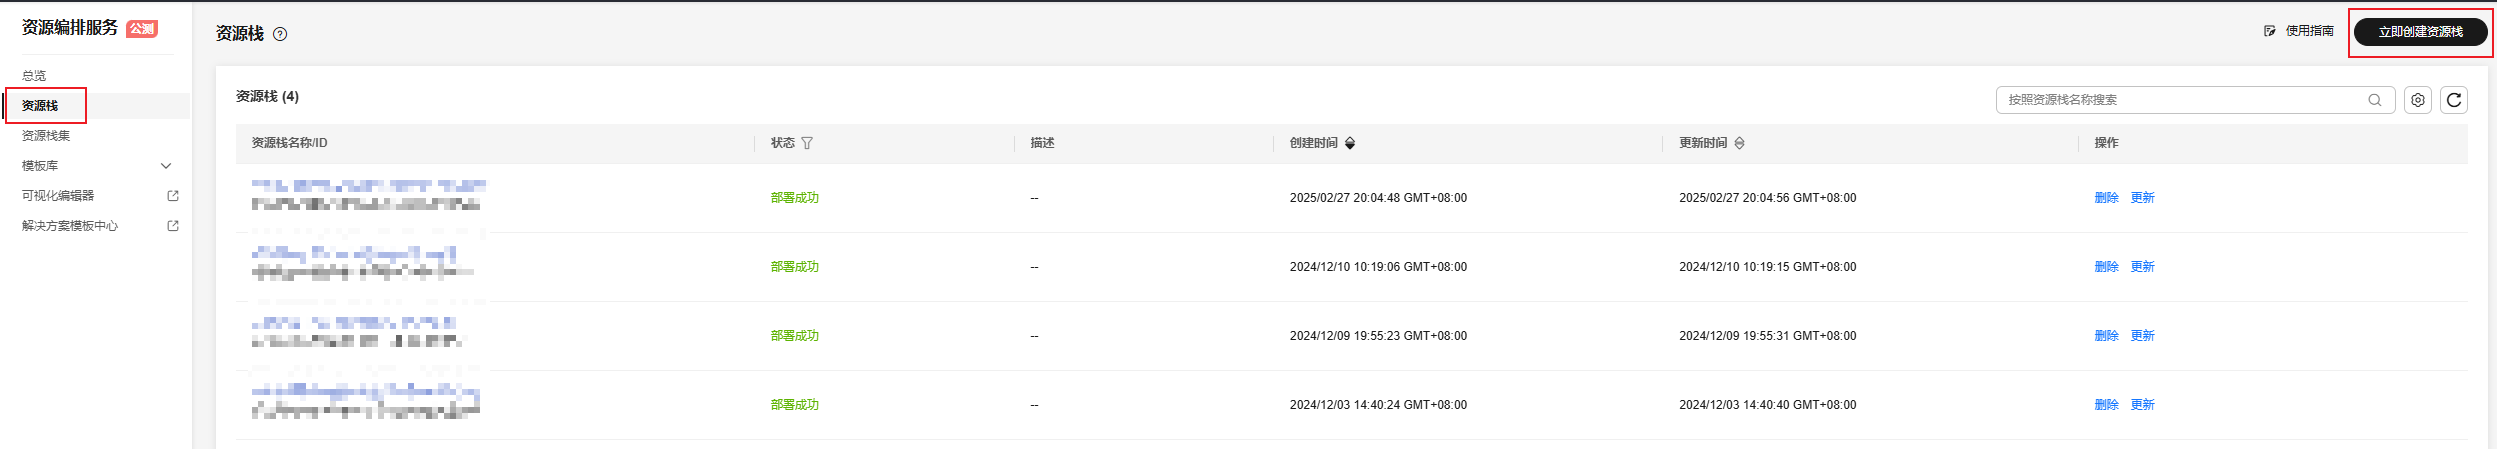Select 资源栈 in the sidebar
This screenshot has height=449, width=2497.
pos(40,106)
